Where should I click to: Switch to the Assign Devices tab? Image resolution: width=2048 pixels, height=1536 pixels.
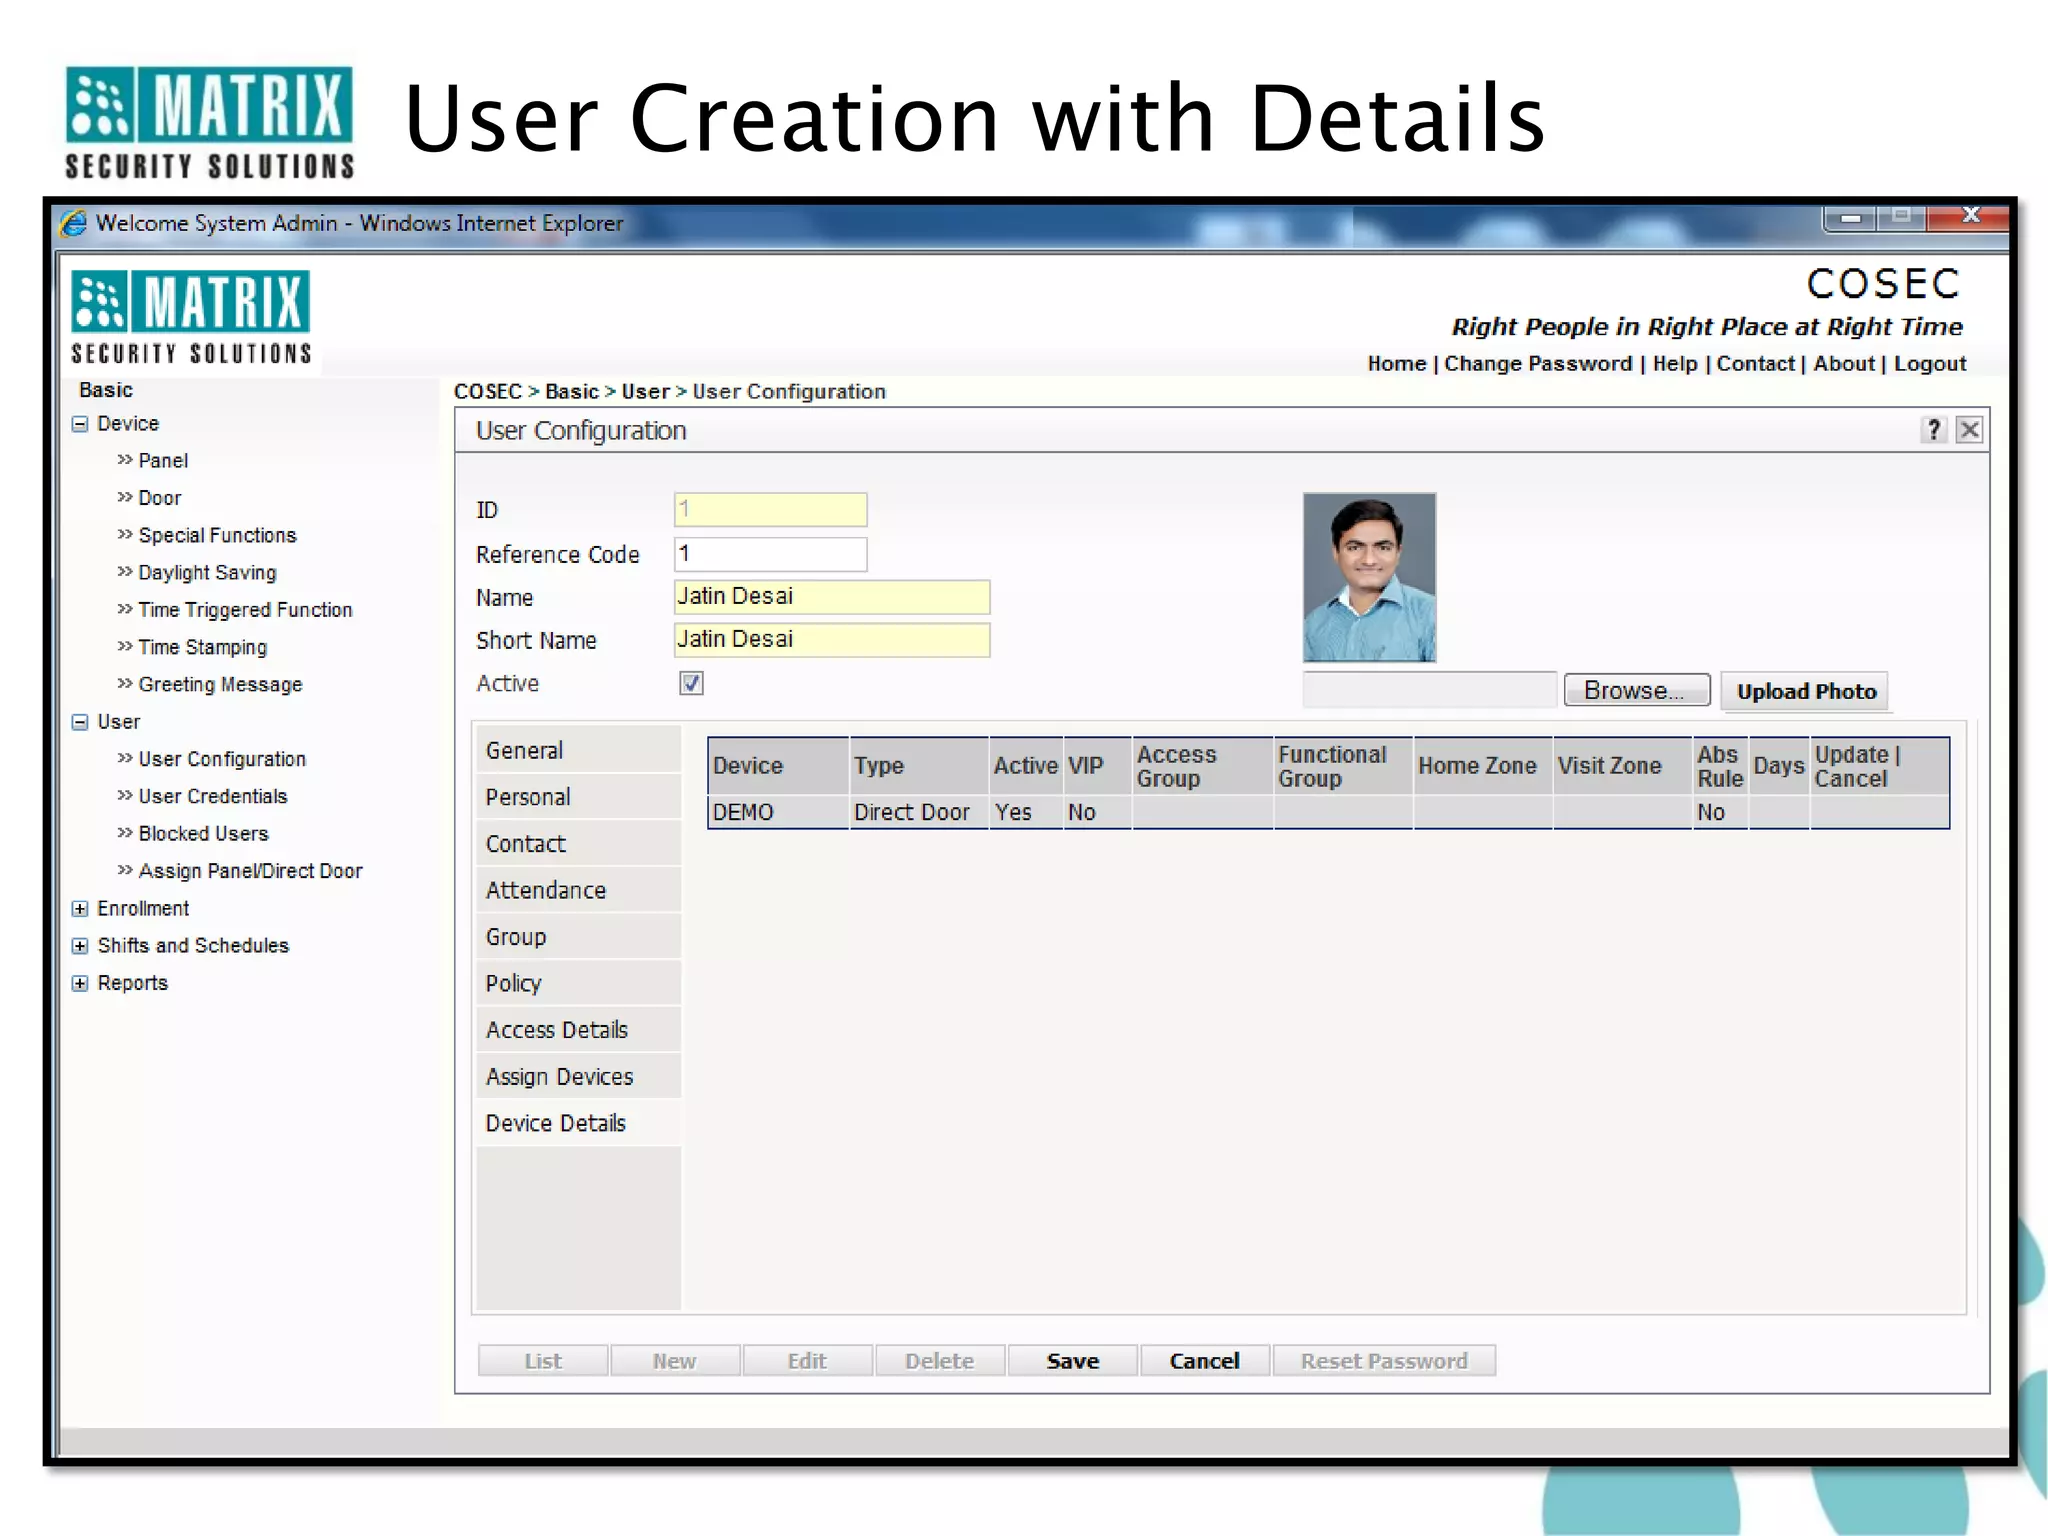578,1077
